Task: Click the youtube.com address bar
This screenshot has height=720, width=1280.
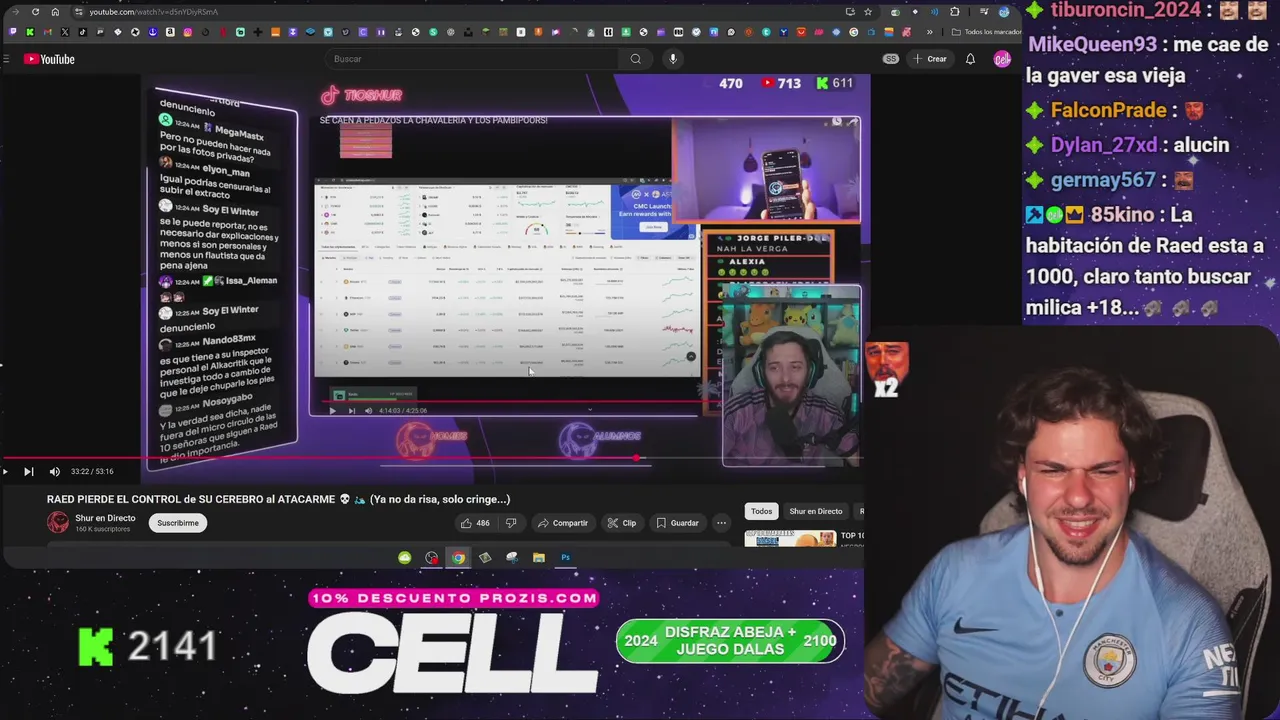Action: [460, 12]
